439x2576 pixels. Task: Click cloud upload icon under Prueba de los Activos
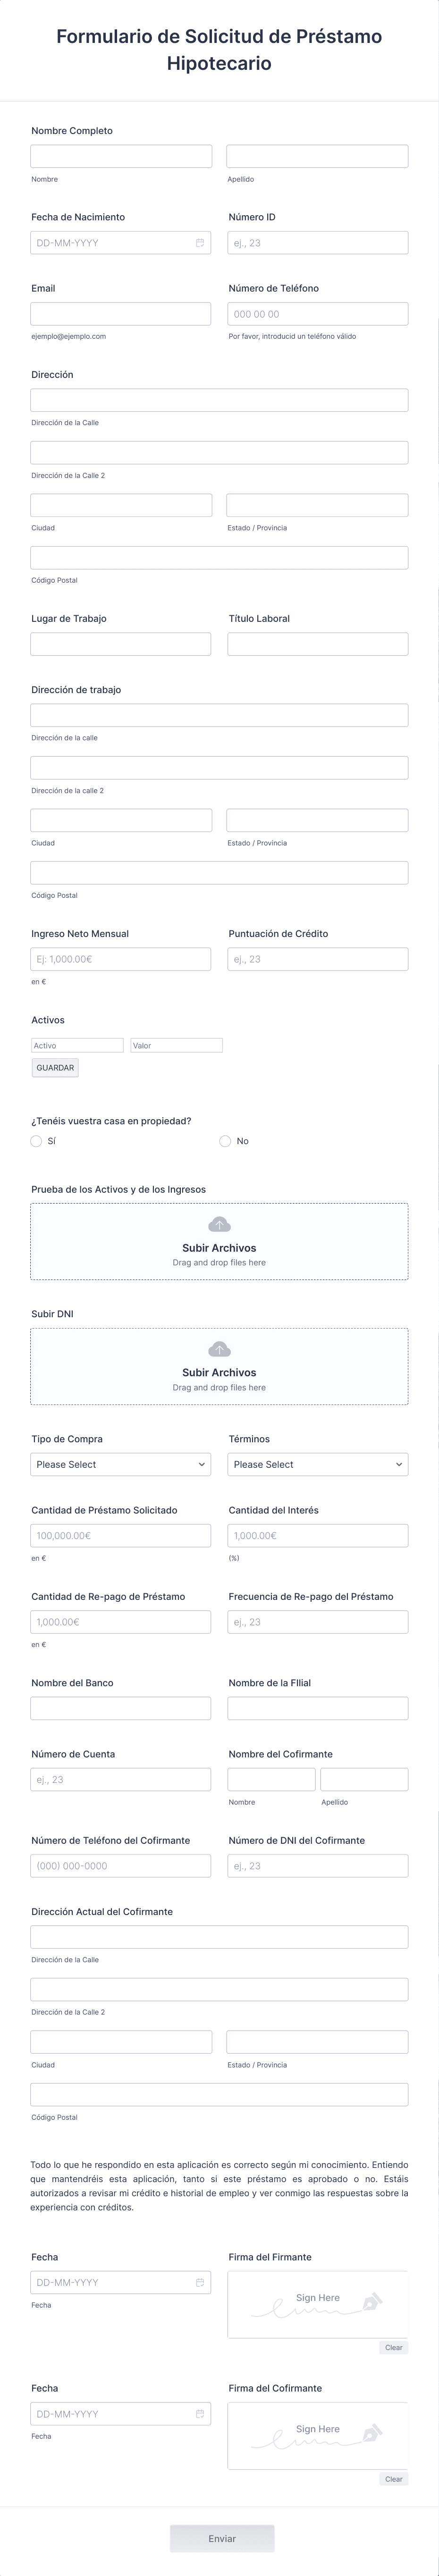point(219,1225)
